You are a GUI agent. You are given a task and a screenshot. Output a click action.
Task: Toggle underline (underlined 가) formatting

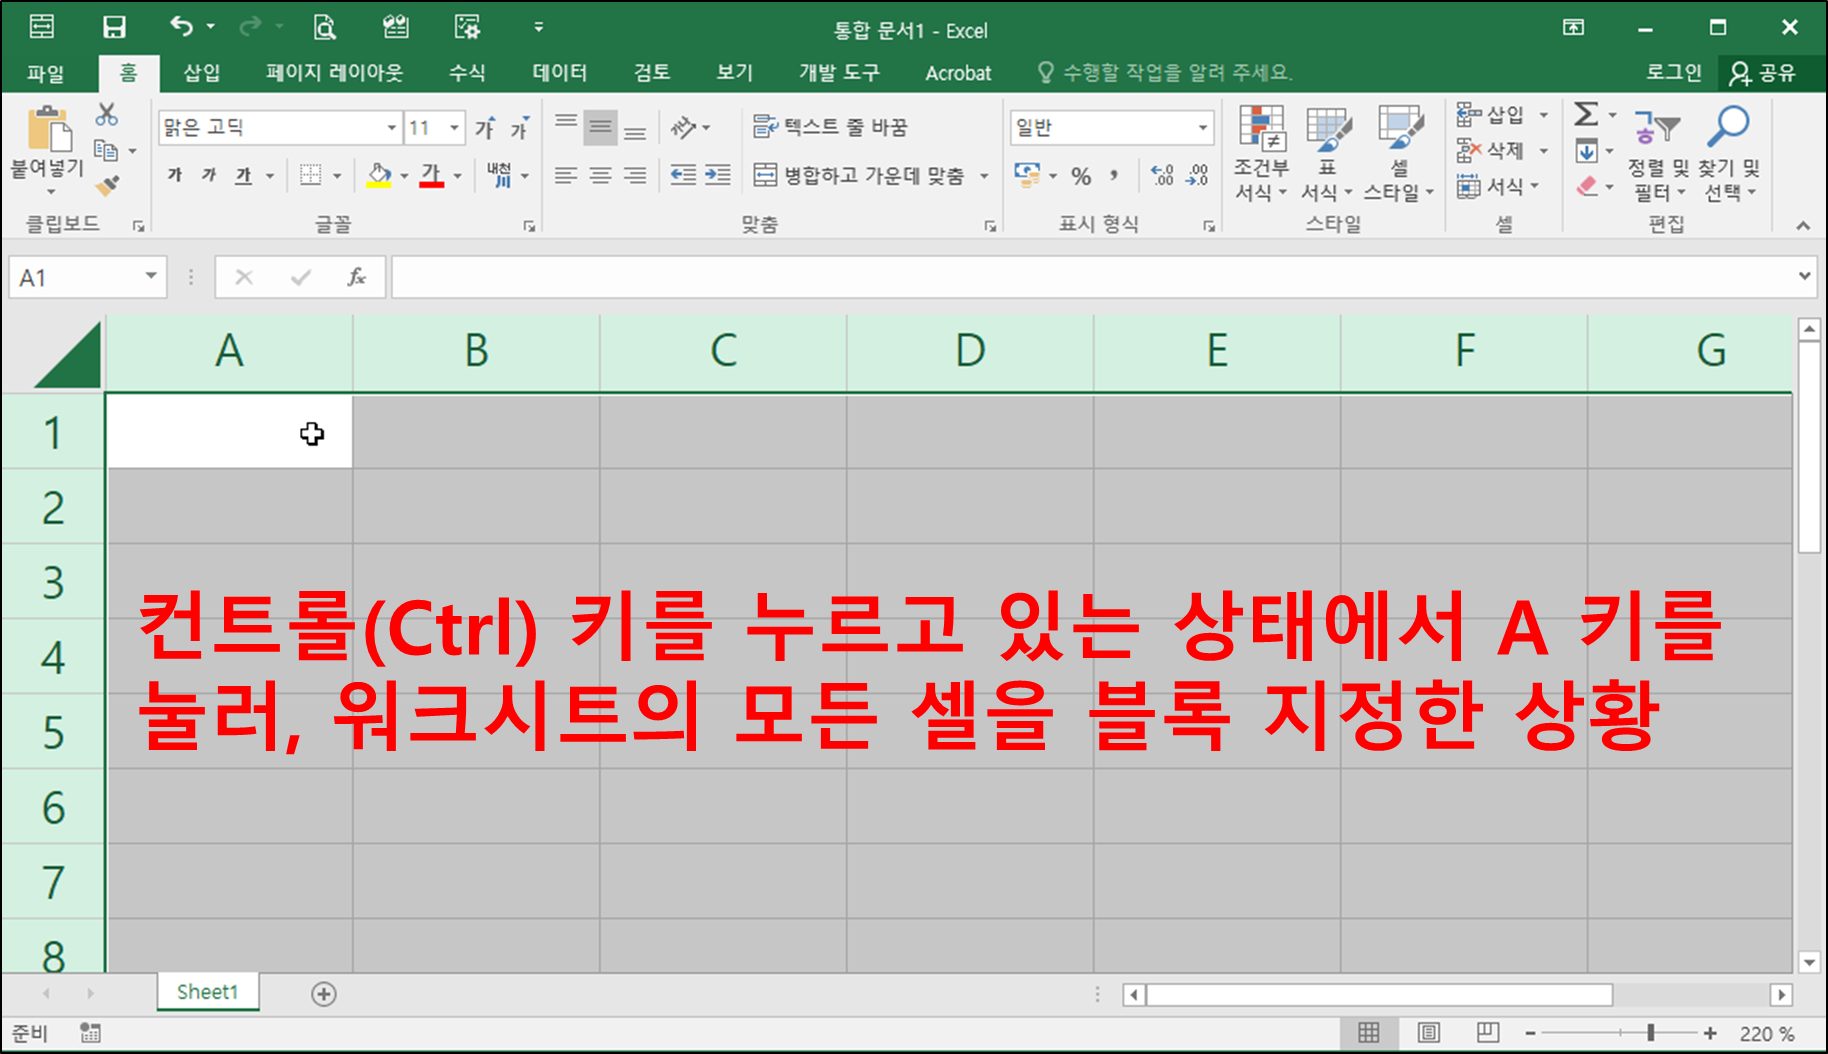243,176
